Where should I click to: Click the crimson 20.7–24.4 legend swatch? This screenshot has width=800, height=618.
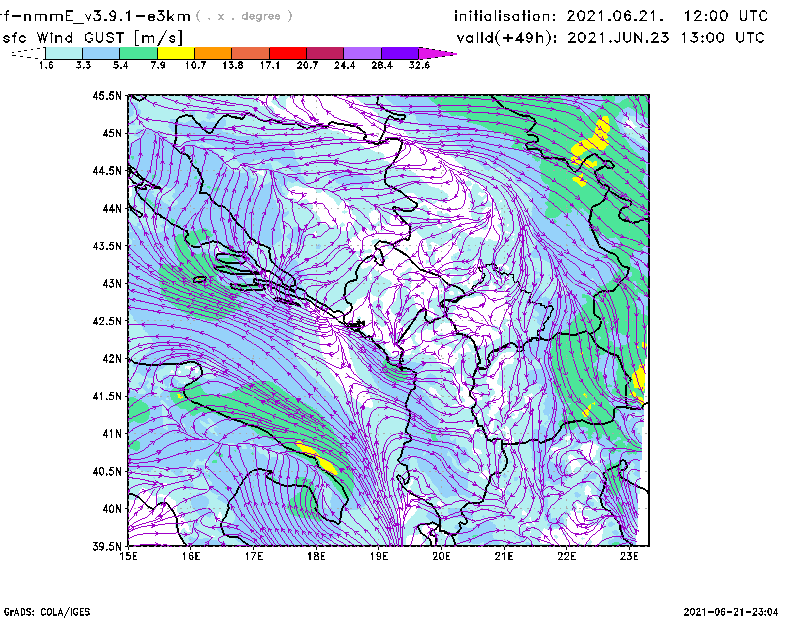325,53
